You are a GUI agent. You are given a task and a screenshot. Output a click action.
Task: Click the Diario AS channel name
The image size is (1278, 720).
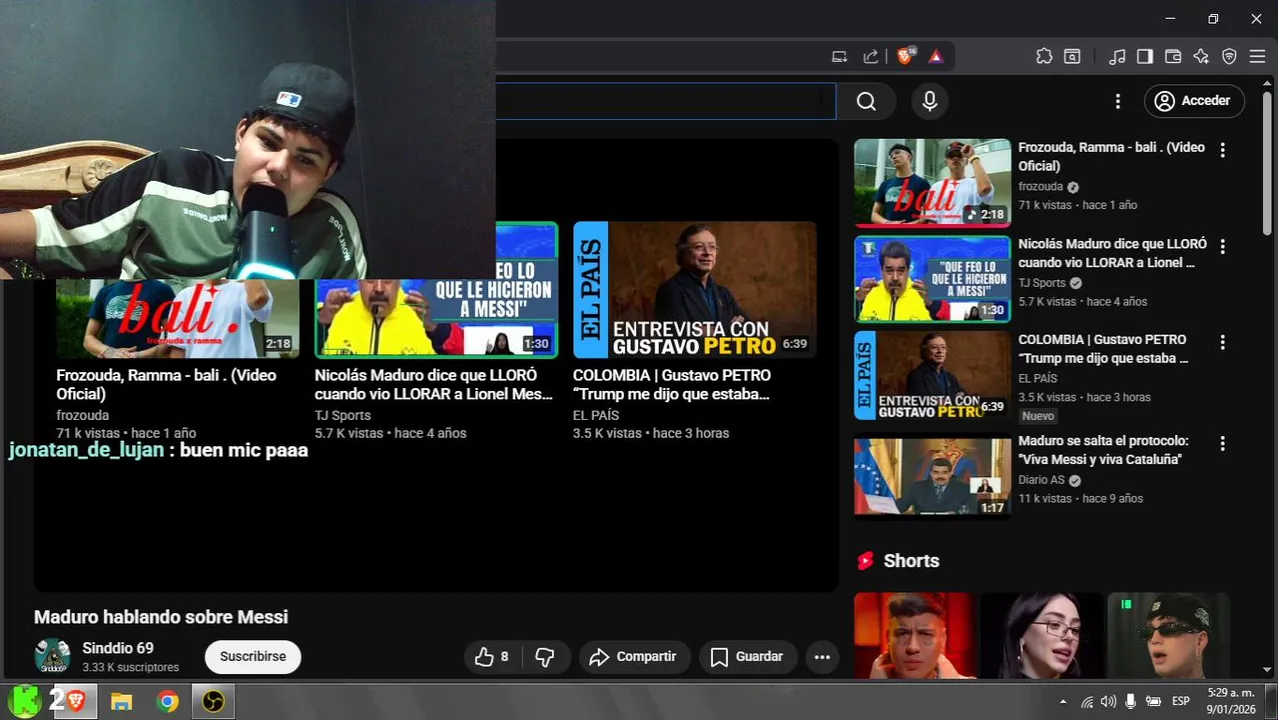pos(1041,480)
